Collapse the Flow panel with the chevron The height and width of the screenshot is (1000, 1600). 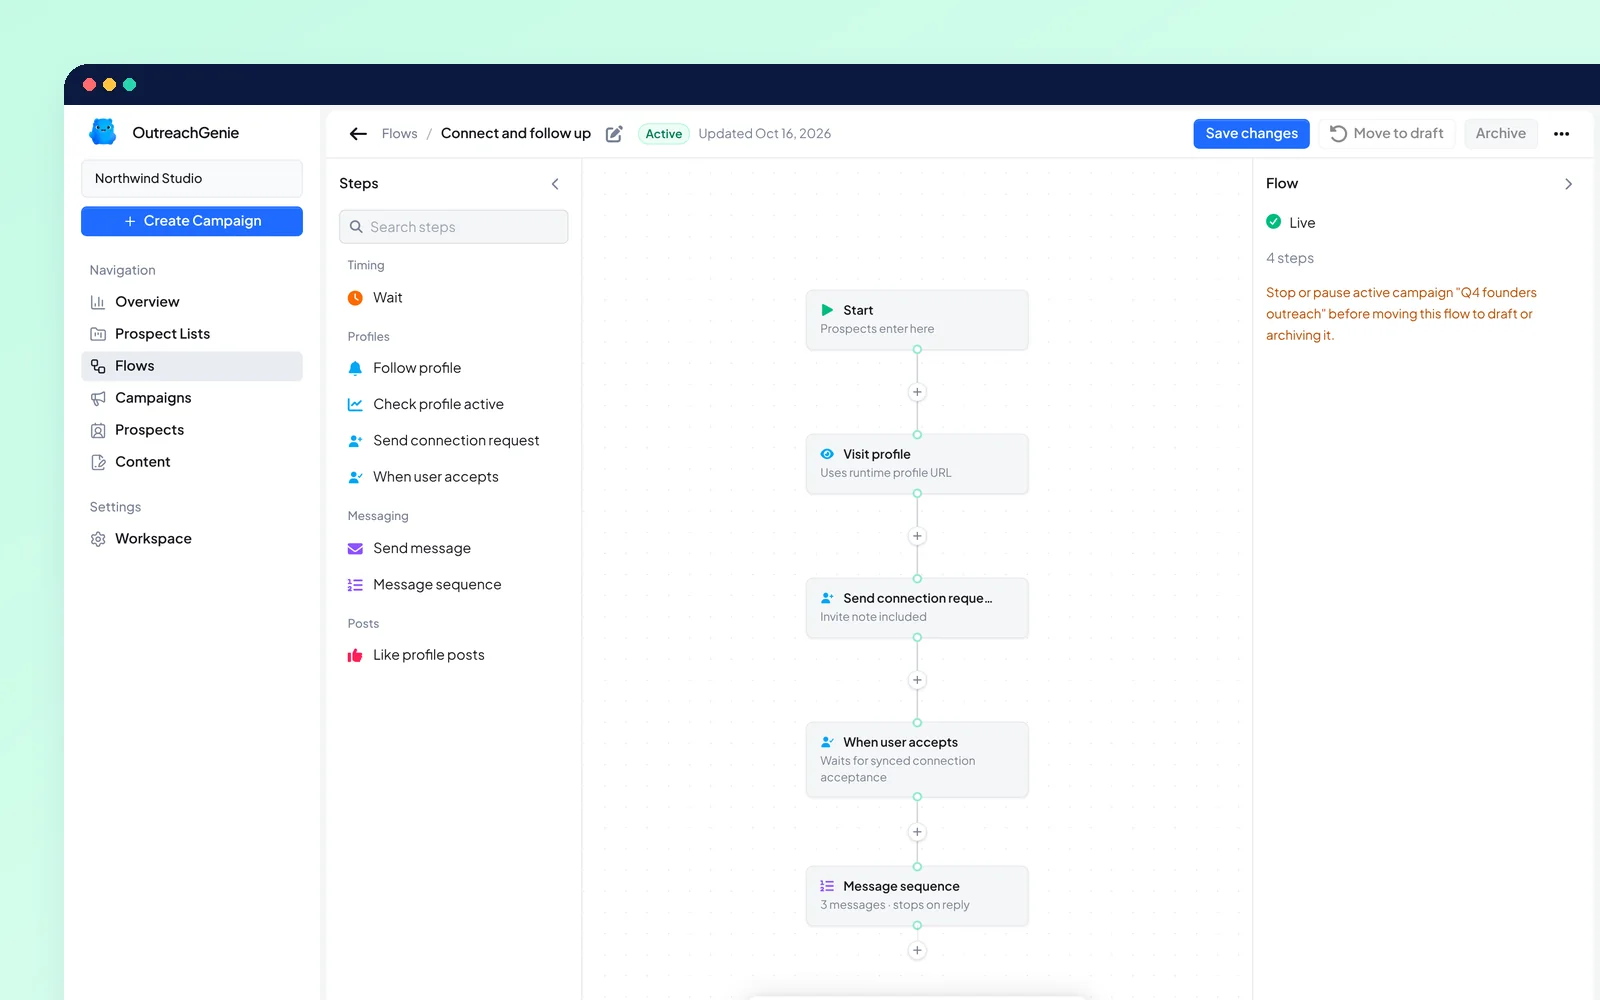1568,184
